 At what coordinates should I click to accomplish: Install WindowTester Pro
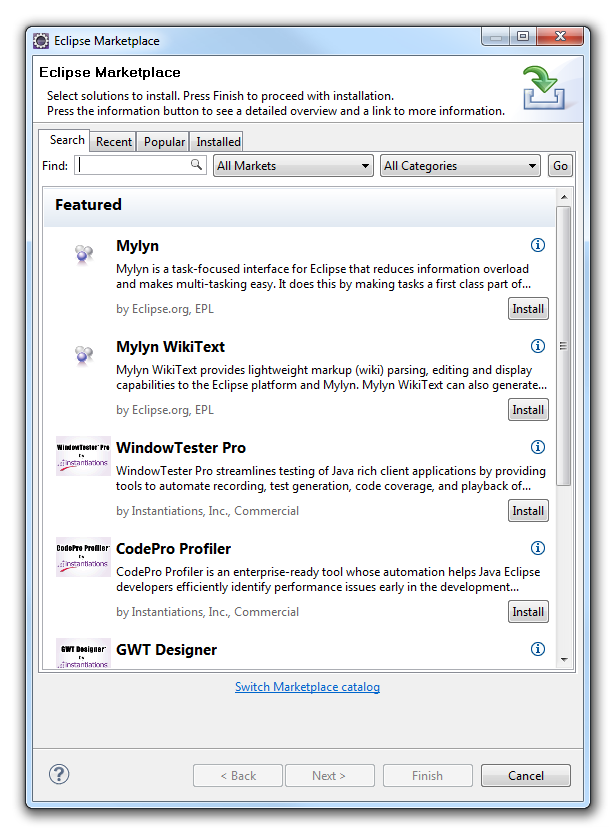[528, 510]
